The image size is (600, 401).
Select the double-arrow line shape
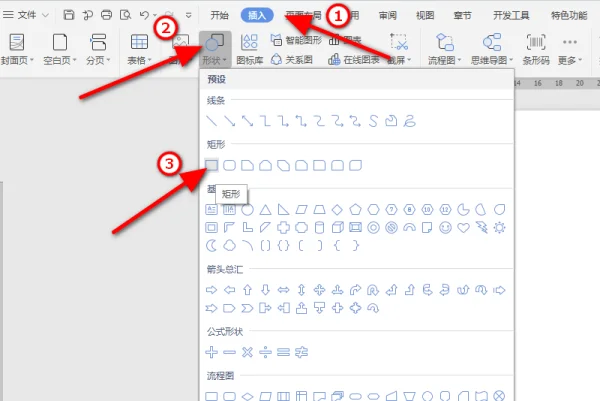tap(248, 121)
